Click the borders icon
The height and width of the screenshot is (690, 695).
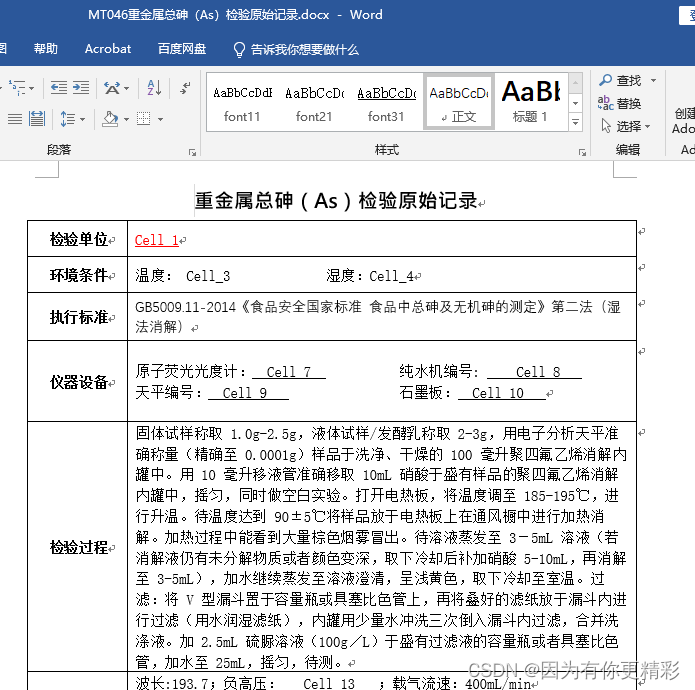144,118
